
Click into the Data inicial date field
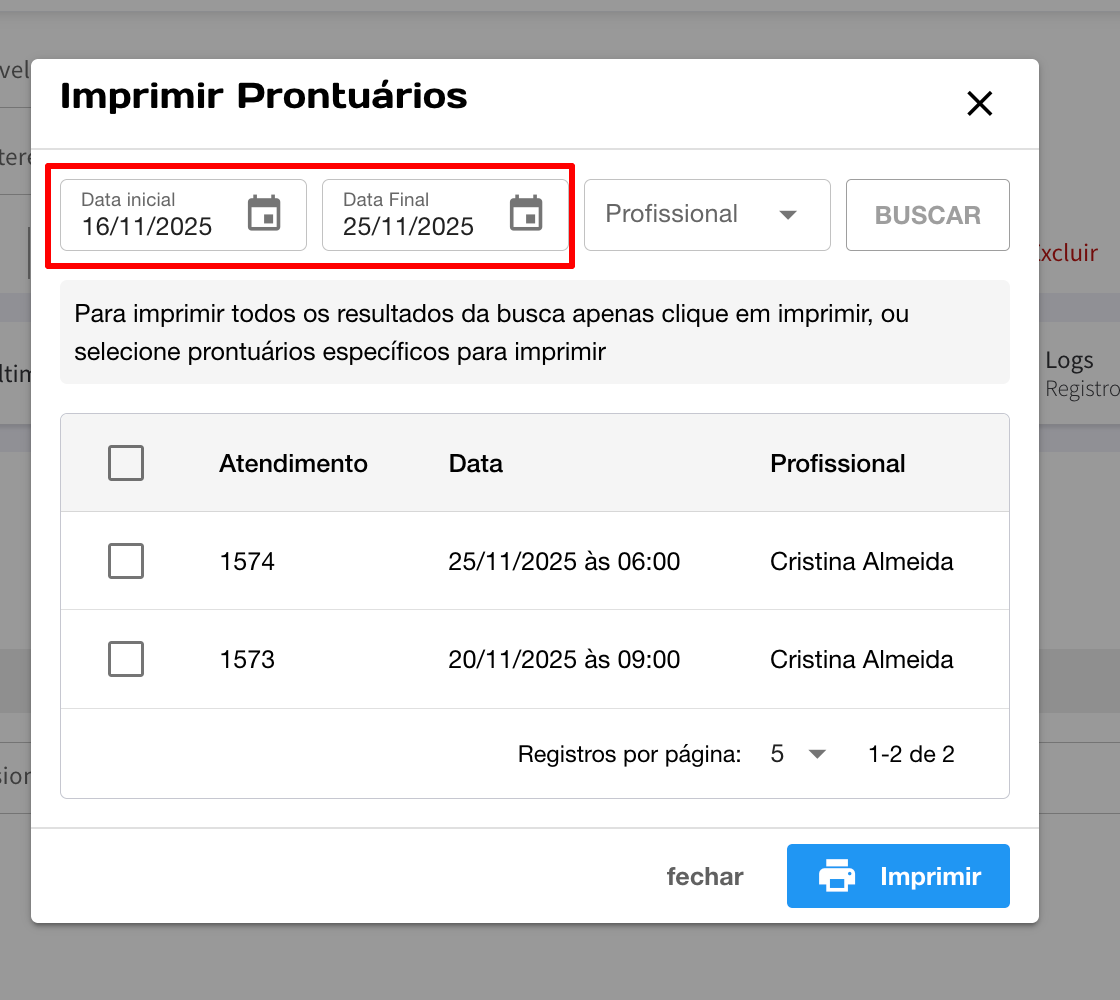coord(150,226)
